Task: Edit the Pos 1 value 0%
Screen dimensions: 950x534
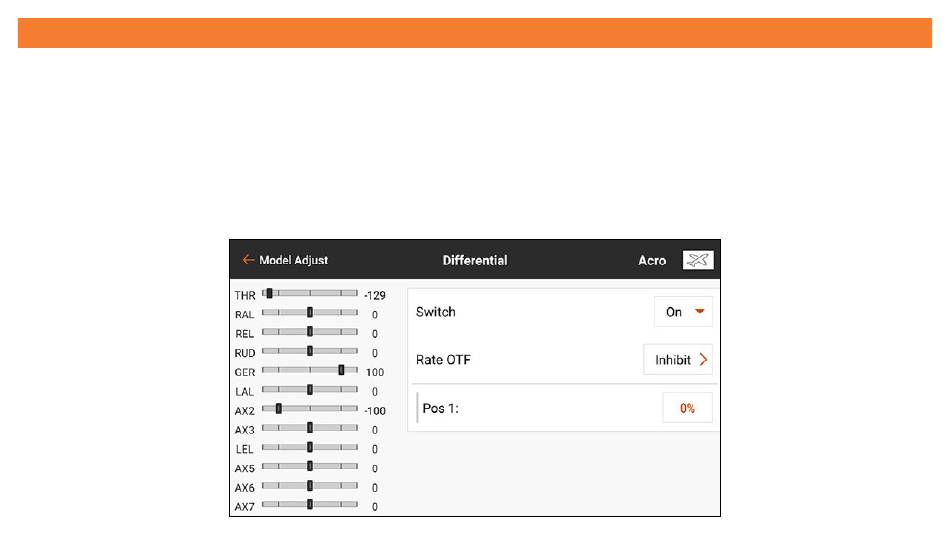Action: click(x=687, y=408)
